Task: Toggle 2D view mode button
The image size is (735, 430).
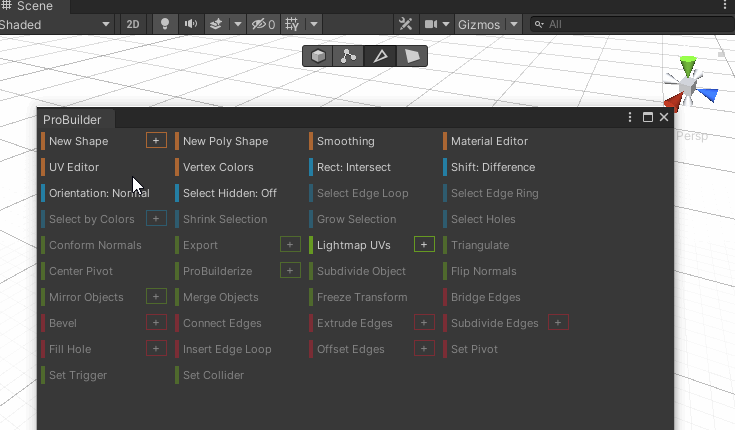Action: pos(132,24)
